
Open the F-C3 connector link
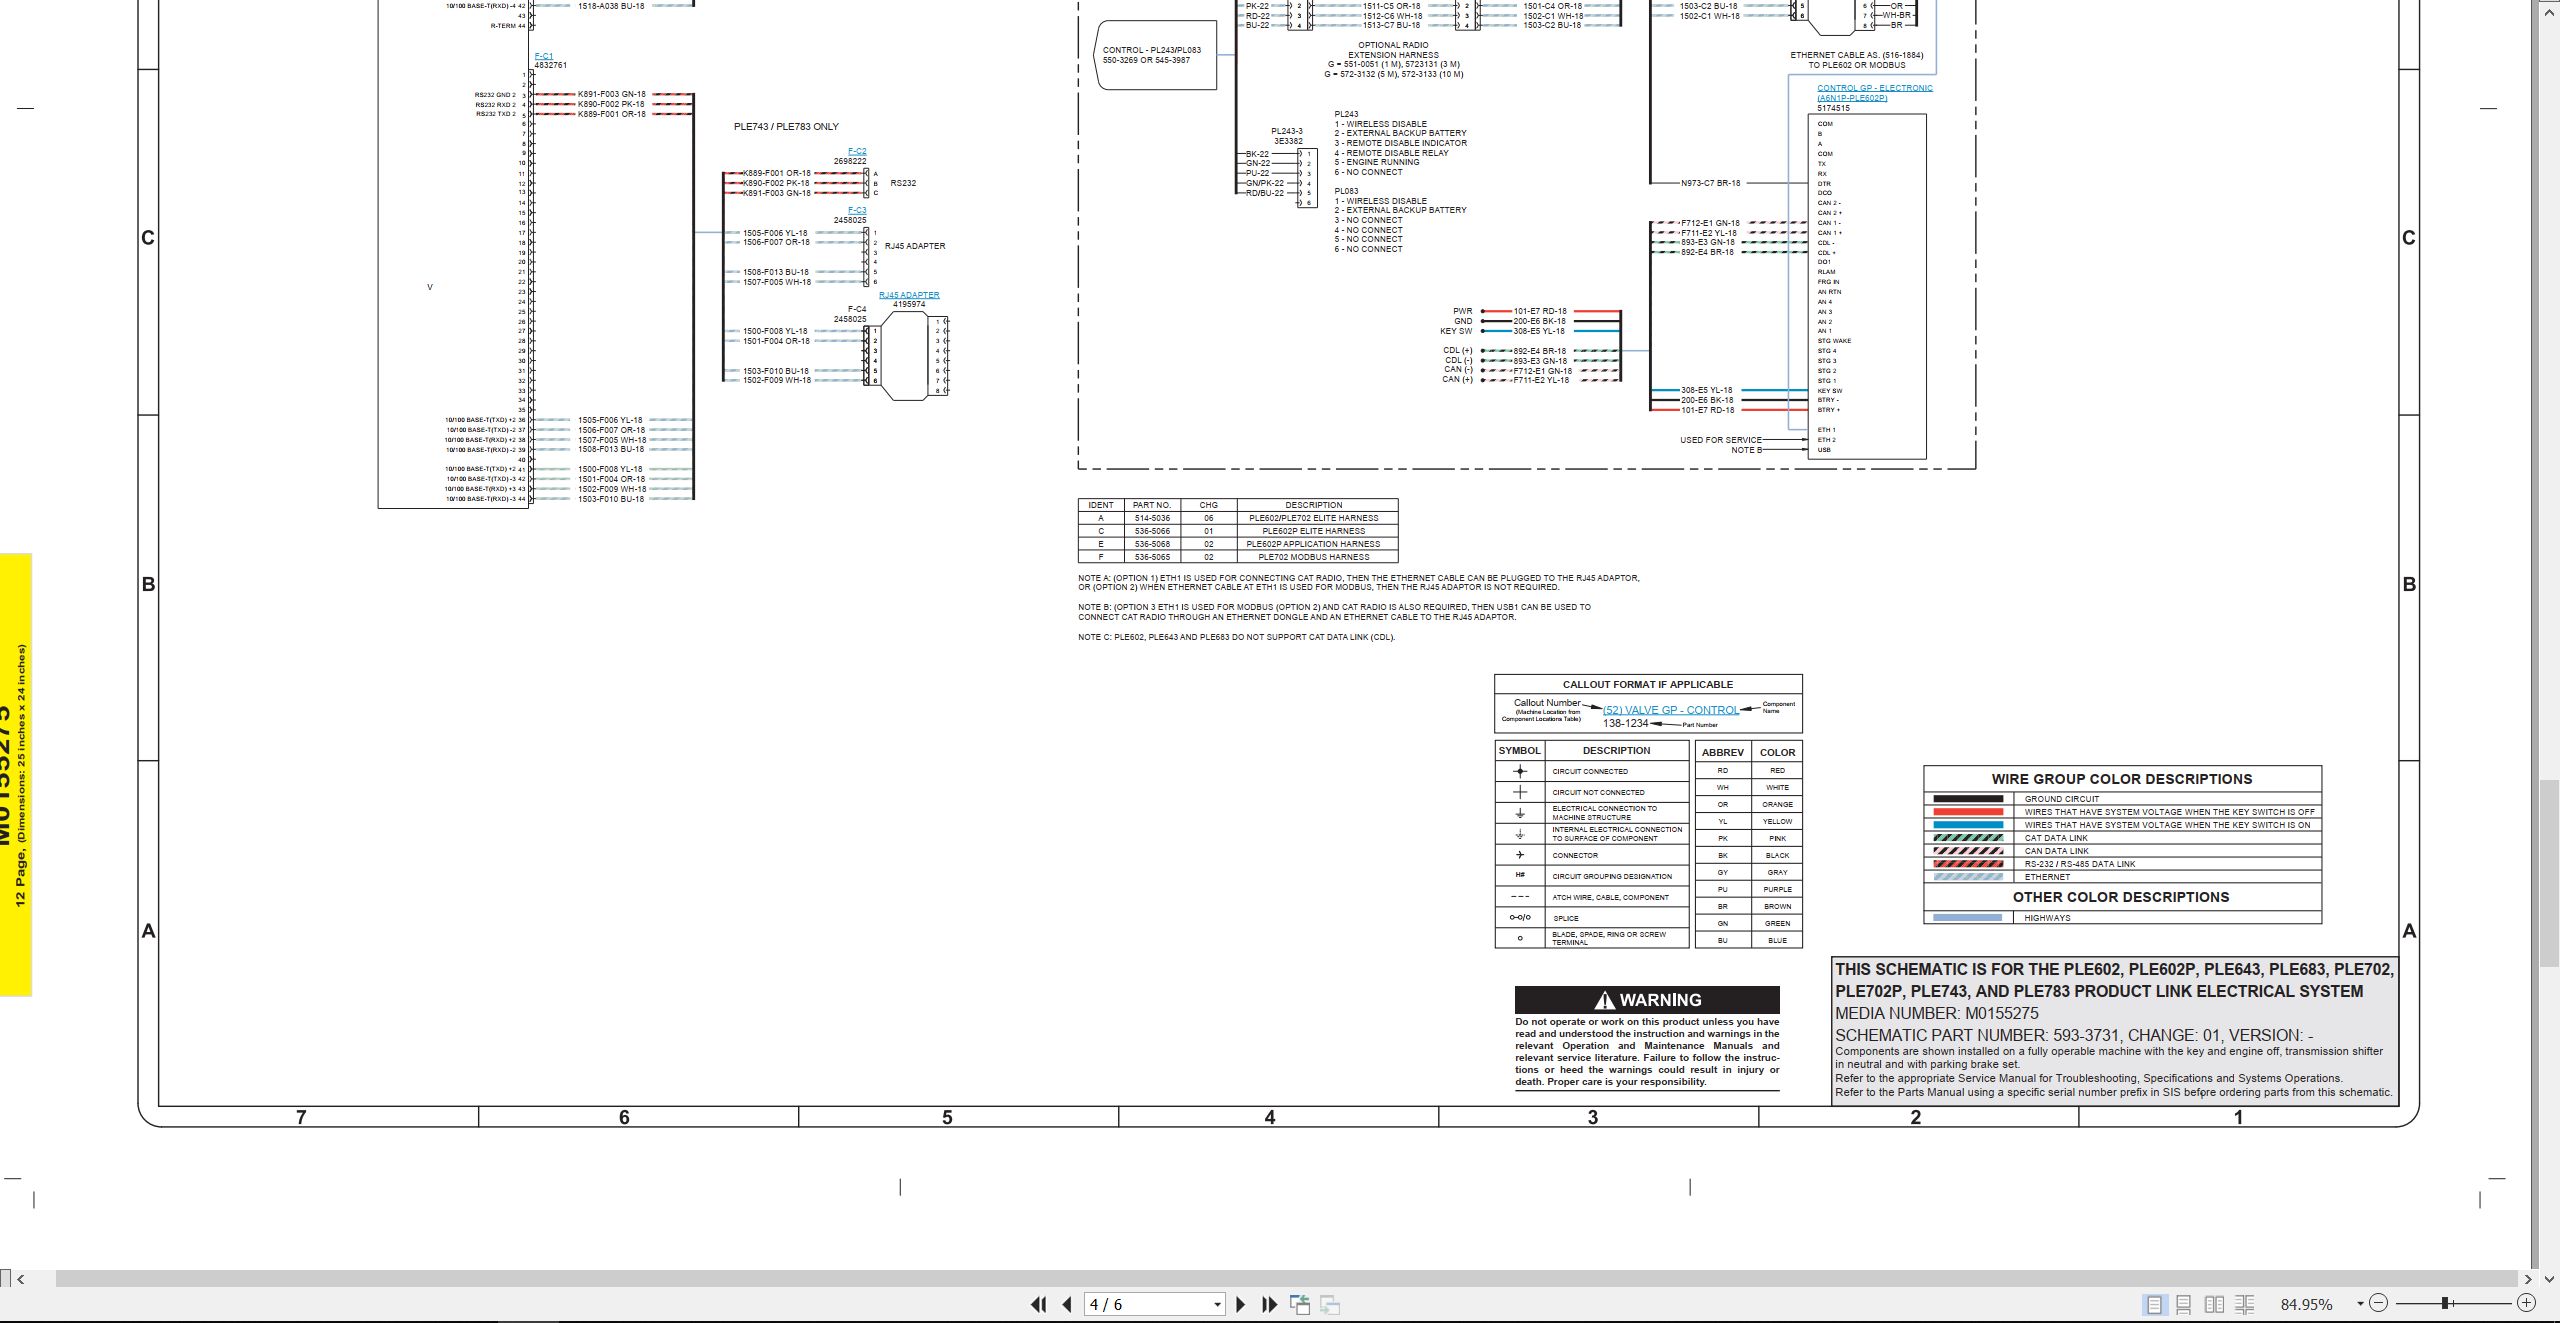coord(857,210)
